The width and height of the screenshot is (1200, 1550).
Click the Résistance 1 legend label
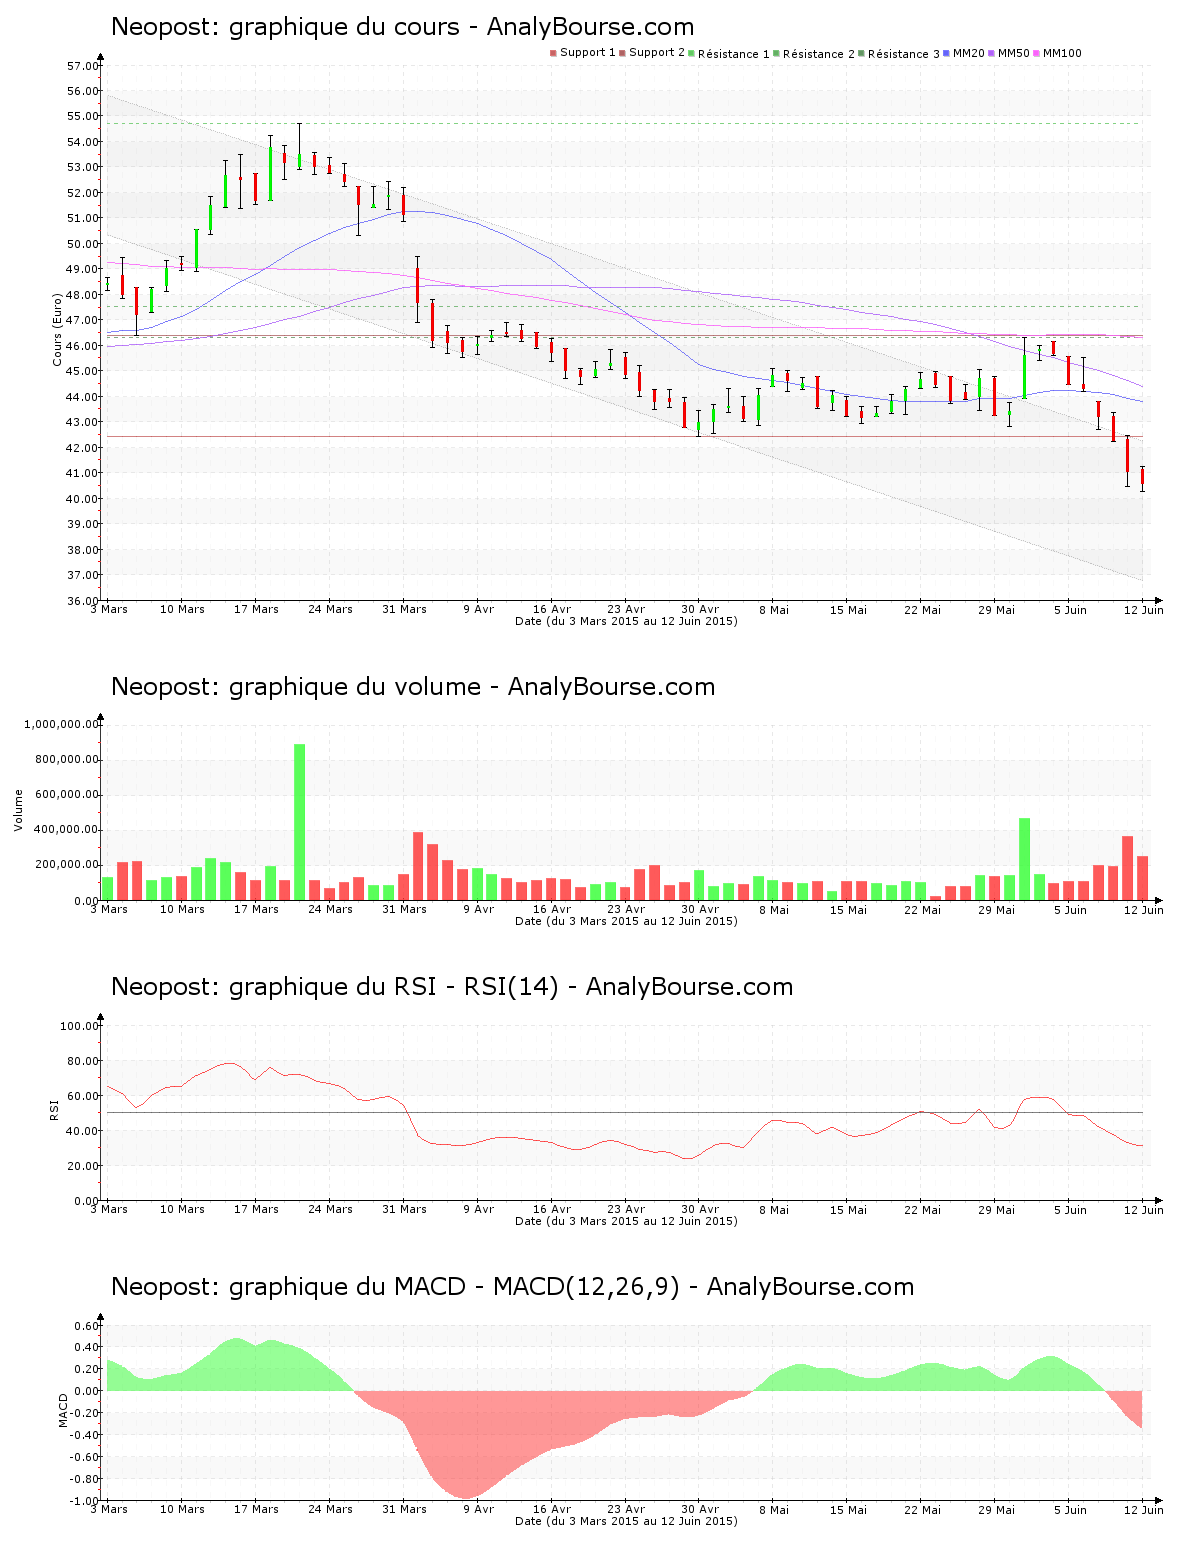coord(733,54)
